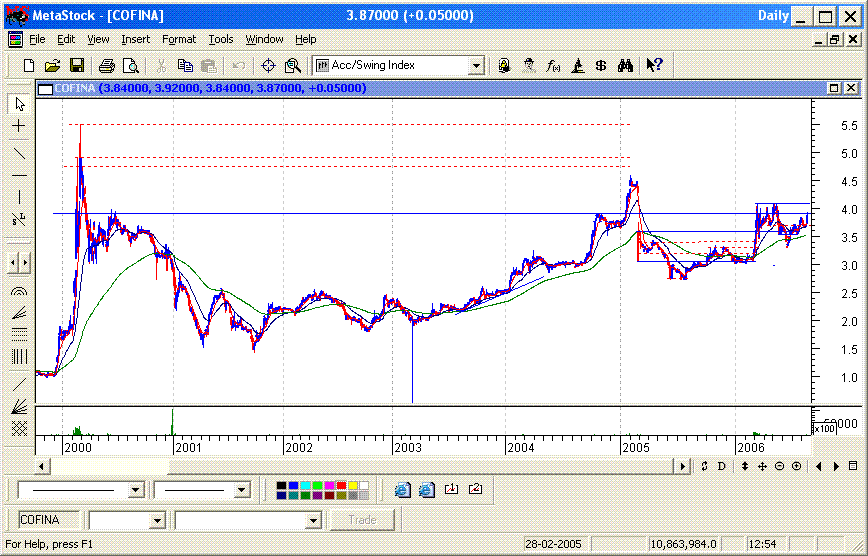This screenshot has height=556, width=868.
Task: Click the Trade button
Action: click(x=362, y=520)
